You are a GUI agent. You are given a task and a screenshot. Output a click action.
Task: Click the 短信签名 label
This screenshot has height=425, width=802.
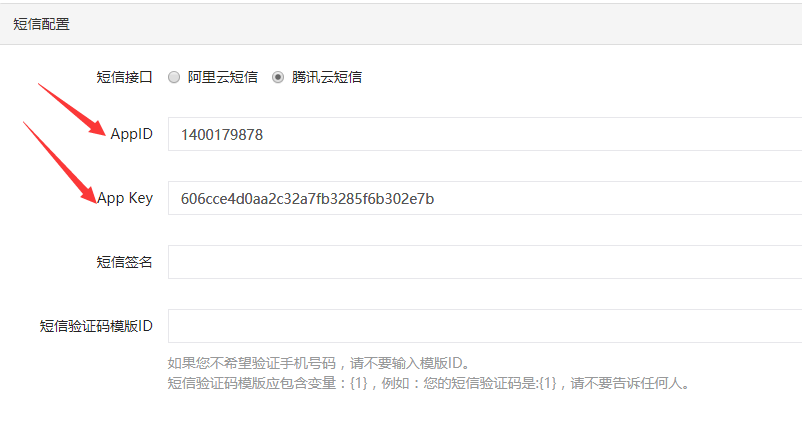[x=124, y=262]
